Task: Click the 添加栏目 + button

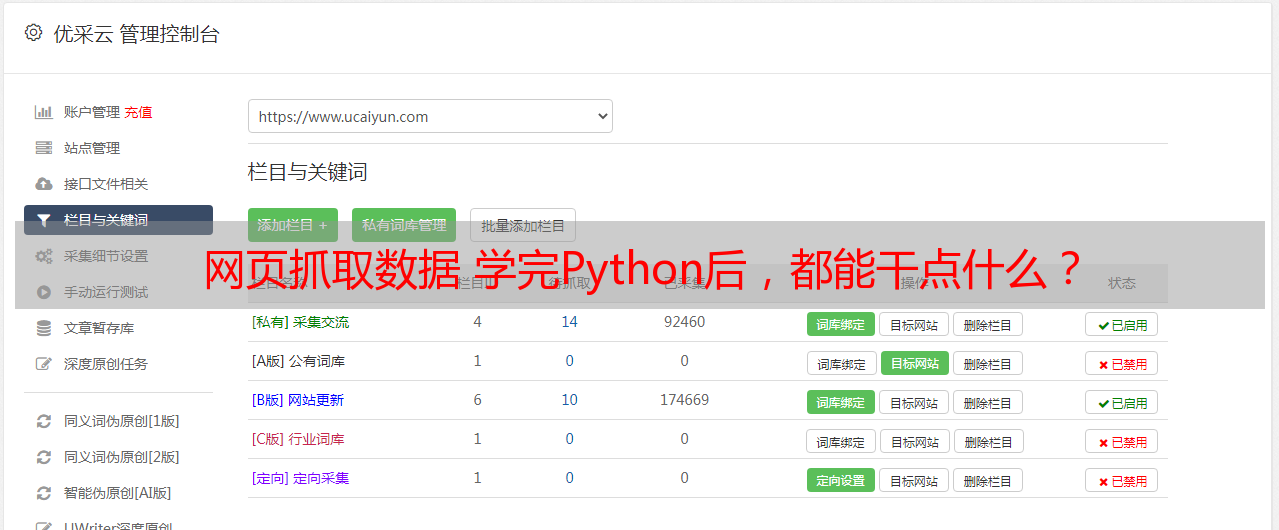Action: (293, 225)
